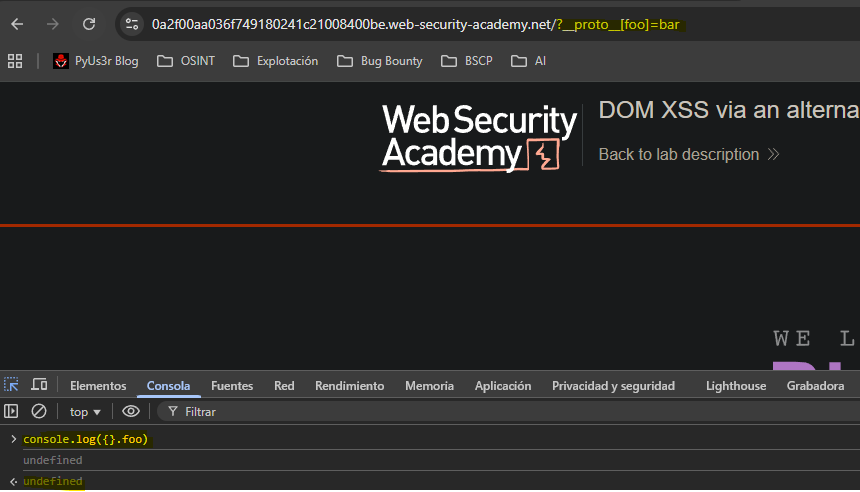Expand the Bug Bounty bookmarks folder
Image resolution: width=860 pixels, height=492 pixels.
[x=379, y=61]
